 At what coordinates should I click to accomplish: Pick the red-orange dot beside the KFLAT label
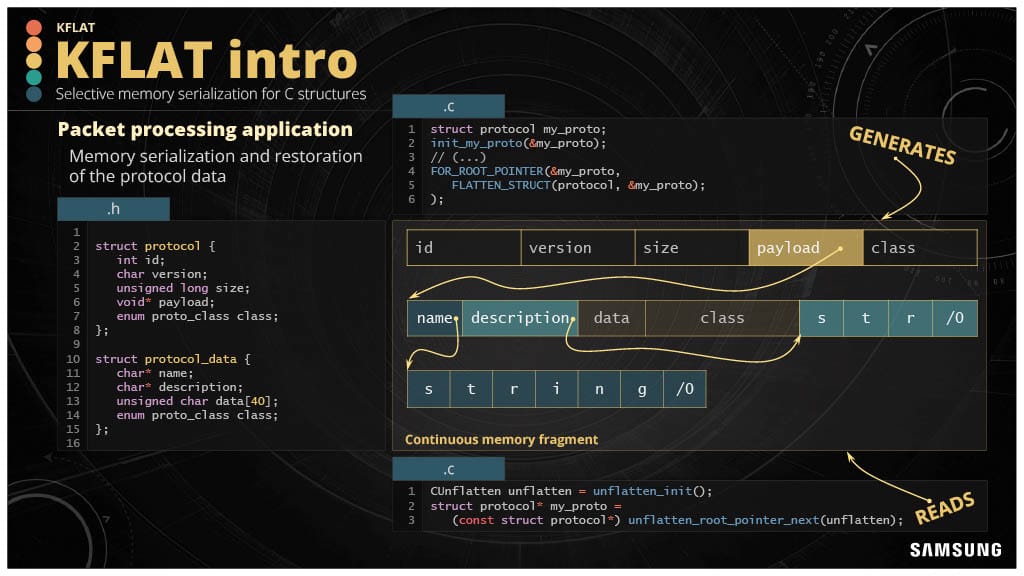pyautogui.click(x=34, y=27)
